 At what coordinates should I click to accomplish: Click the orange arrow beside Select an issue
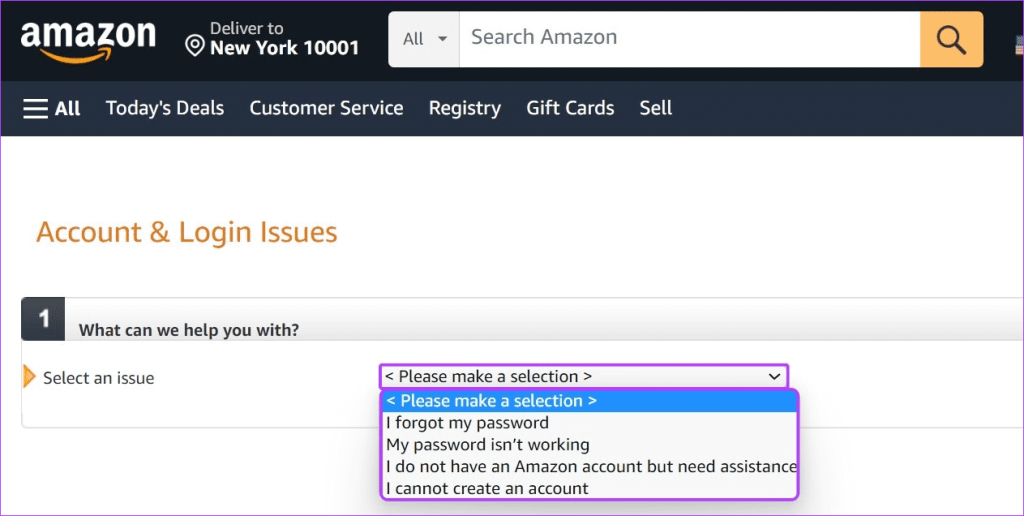tap(29, 377)
